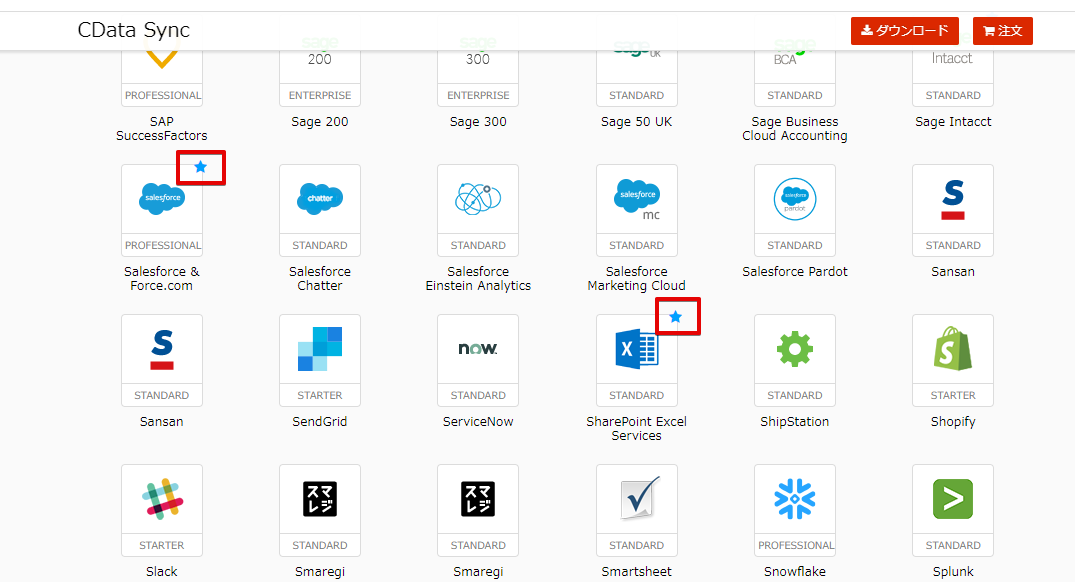Image resolution: width=1075 pixels, height=582 pixels.
Task: Open the SharePoint Excel Services icon
Action: point(637,349)
